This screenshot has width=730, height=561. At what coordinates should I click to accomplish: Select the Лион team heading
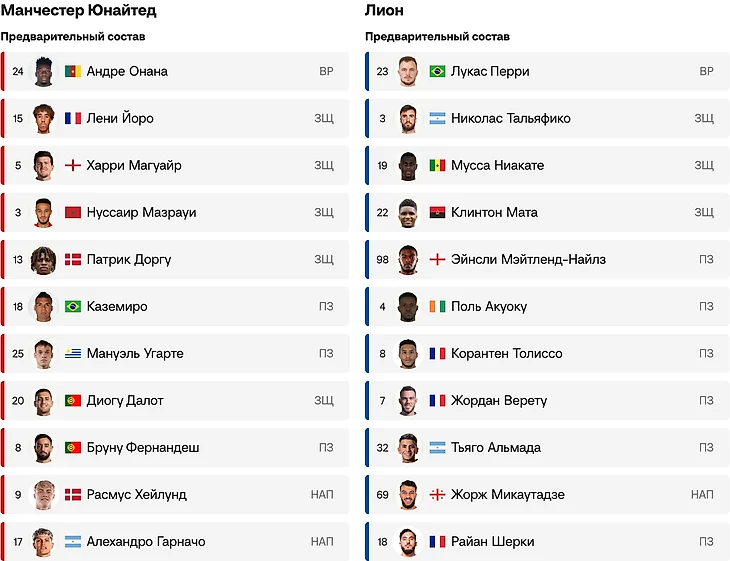pos(384,10)
